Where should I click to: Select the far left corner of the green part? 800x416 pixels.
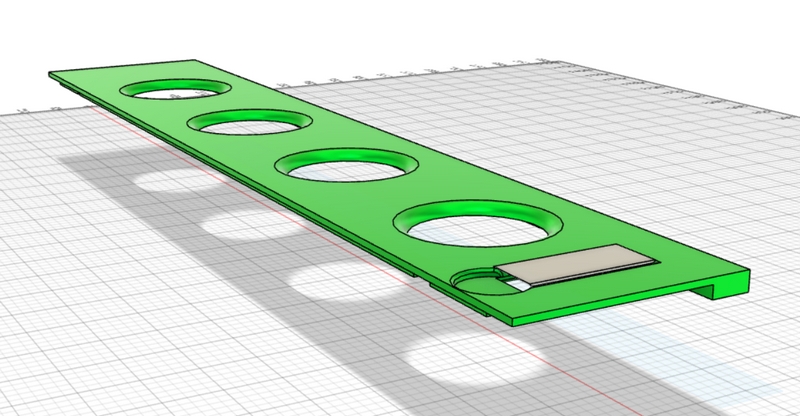click(x=52, y=74)
